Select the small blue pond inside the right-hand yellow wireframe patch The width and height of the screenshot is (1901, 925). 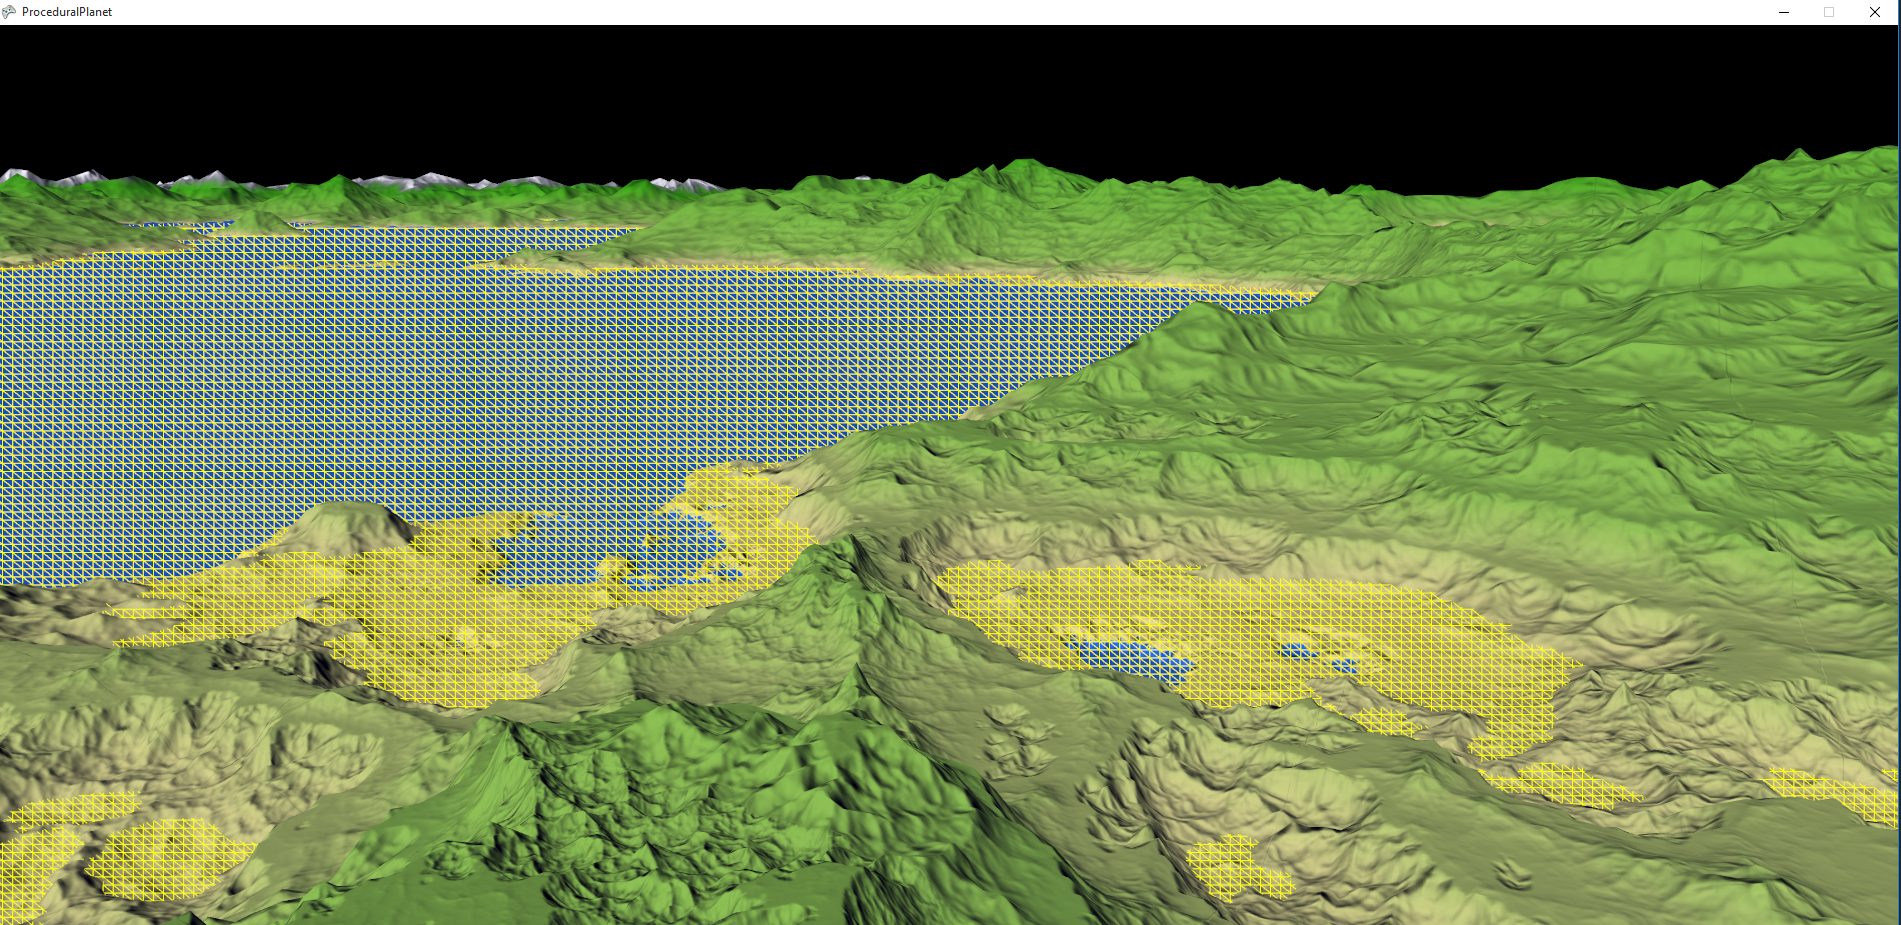[x=1130, y=657]
